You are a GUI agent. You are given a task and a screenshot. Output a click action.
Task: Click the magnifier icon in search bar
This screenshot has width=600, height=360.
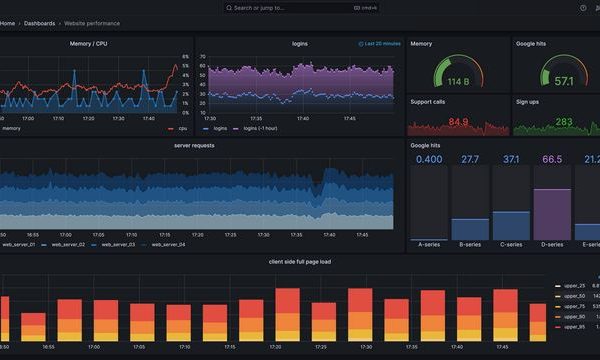tap(229, 8)
